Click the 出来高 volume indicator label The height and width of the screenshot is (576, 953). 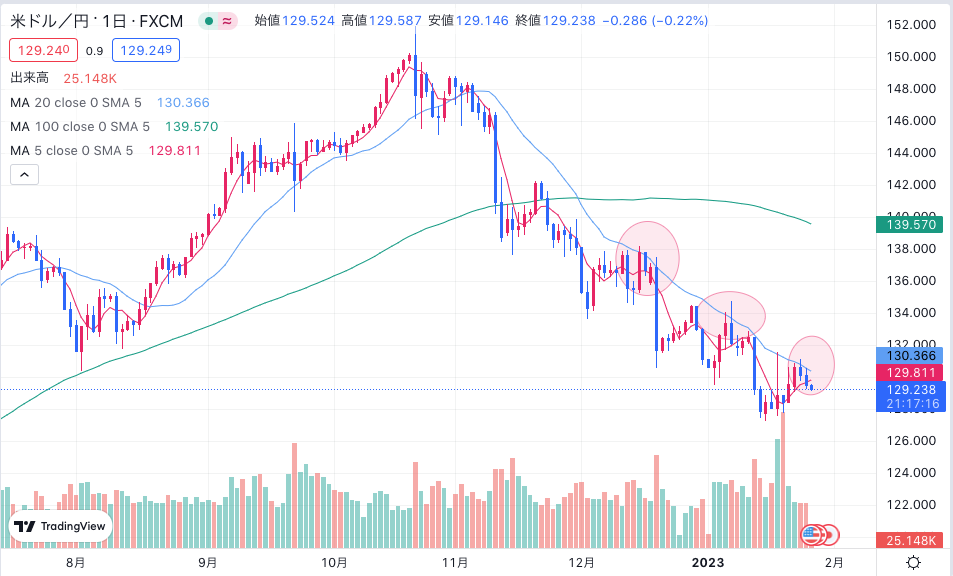click(x=29, y=78)
